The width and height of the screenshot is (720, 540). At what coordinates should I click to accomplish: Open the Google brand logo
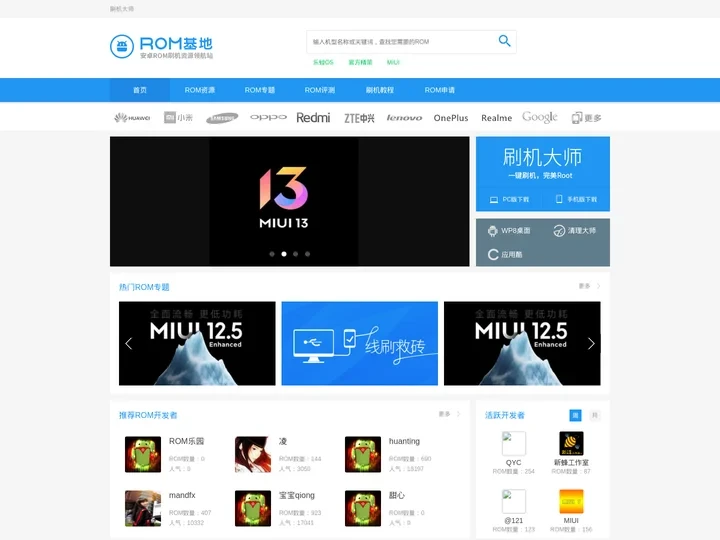(540, 118)
